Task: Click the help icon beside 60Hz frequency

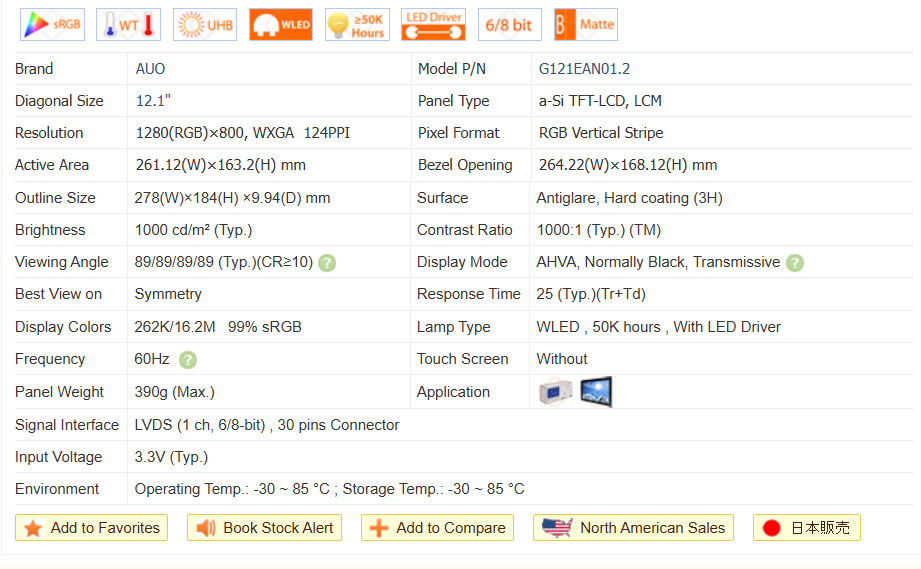Action: click(187, 360)
